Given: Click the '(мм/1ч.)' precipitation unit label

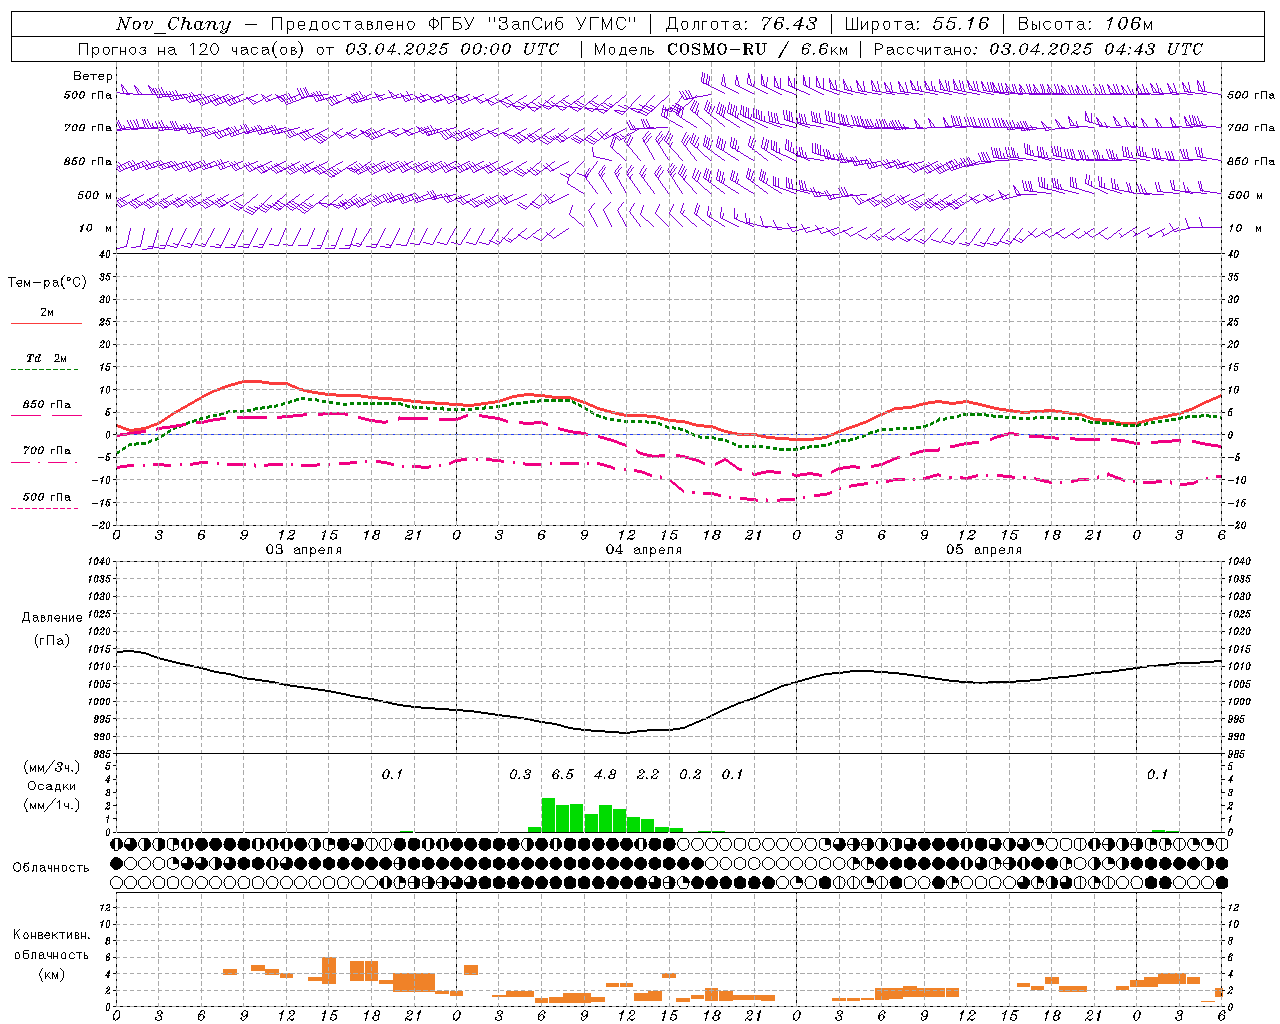Looking at the screenshot, I should click(x=52, y=805).
